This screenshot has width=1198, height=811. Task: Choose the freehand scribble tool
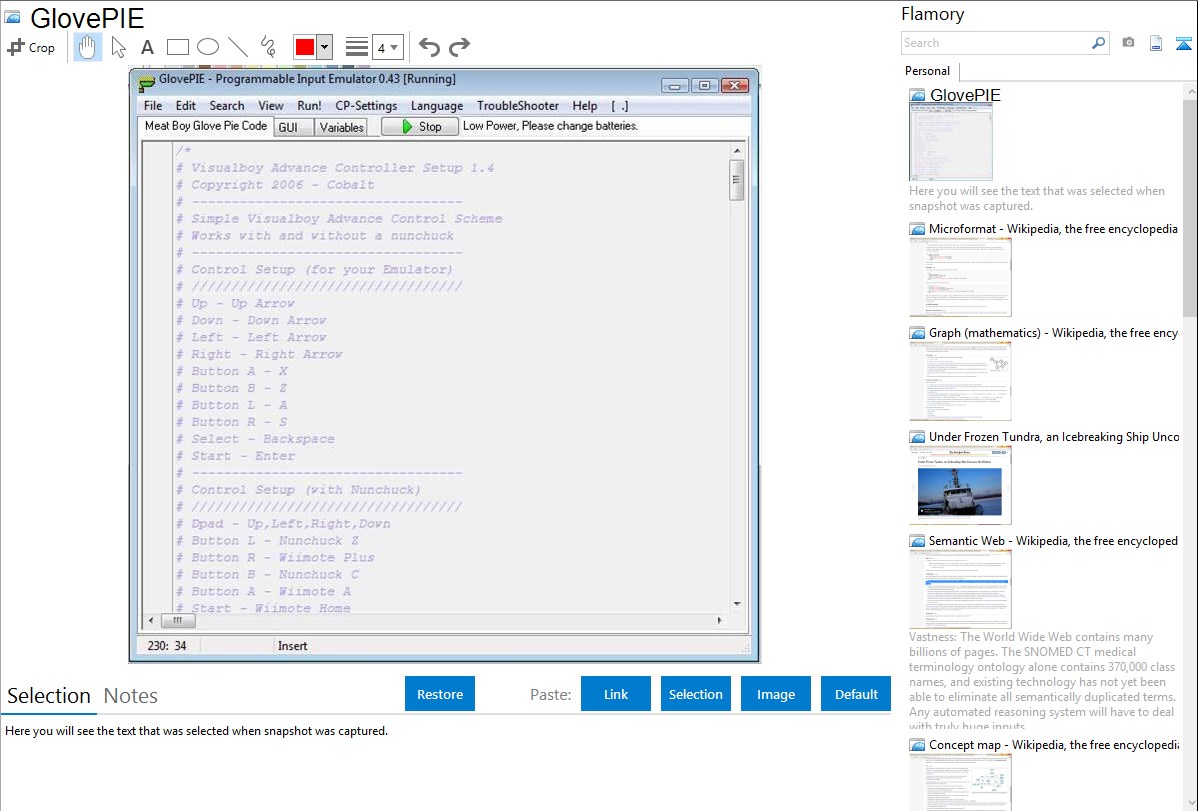tap(267, 47)
